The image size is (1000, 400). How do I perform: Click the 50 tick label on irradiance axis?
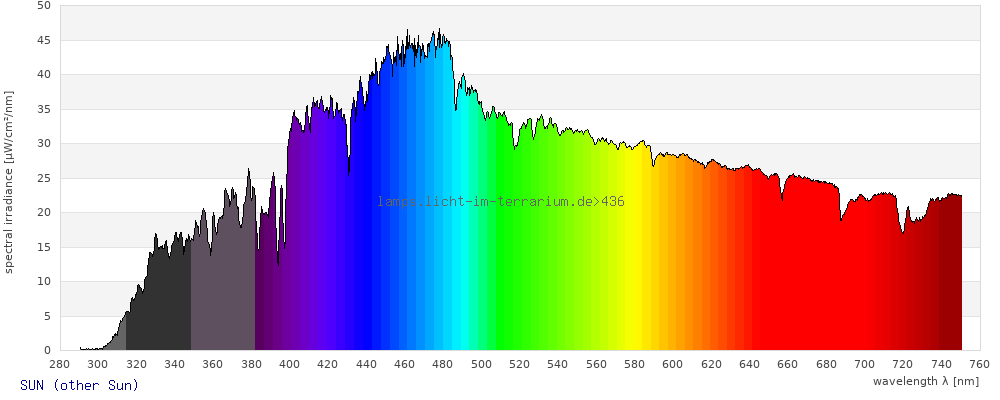pyautogui.click(x=43, y=6)
